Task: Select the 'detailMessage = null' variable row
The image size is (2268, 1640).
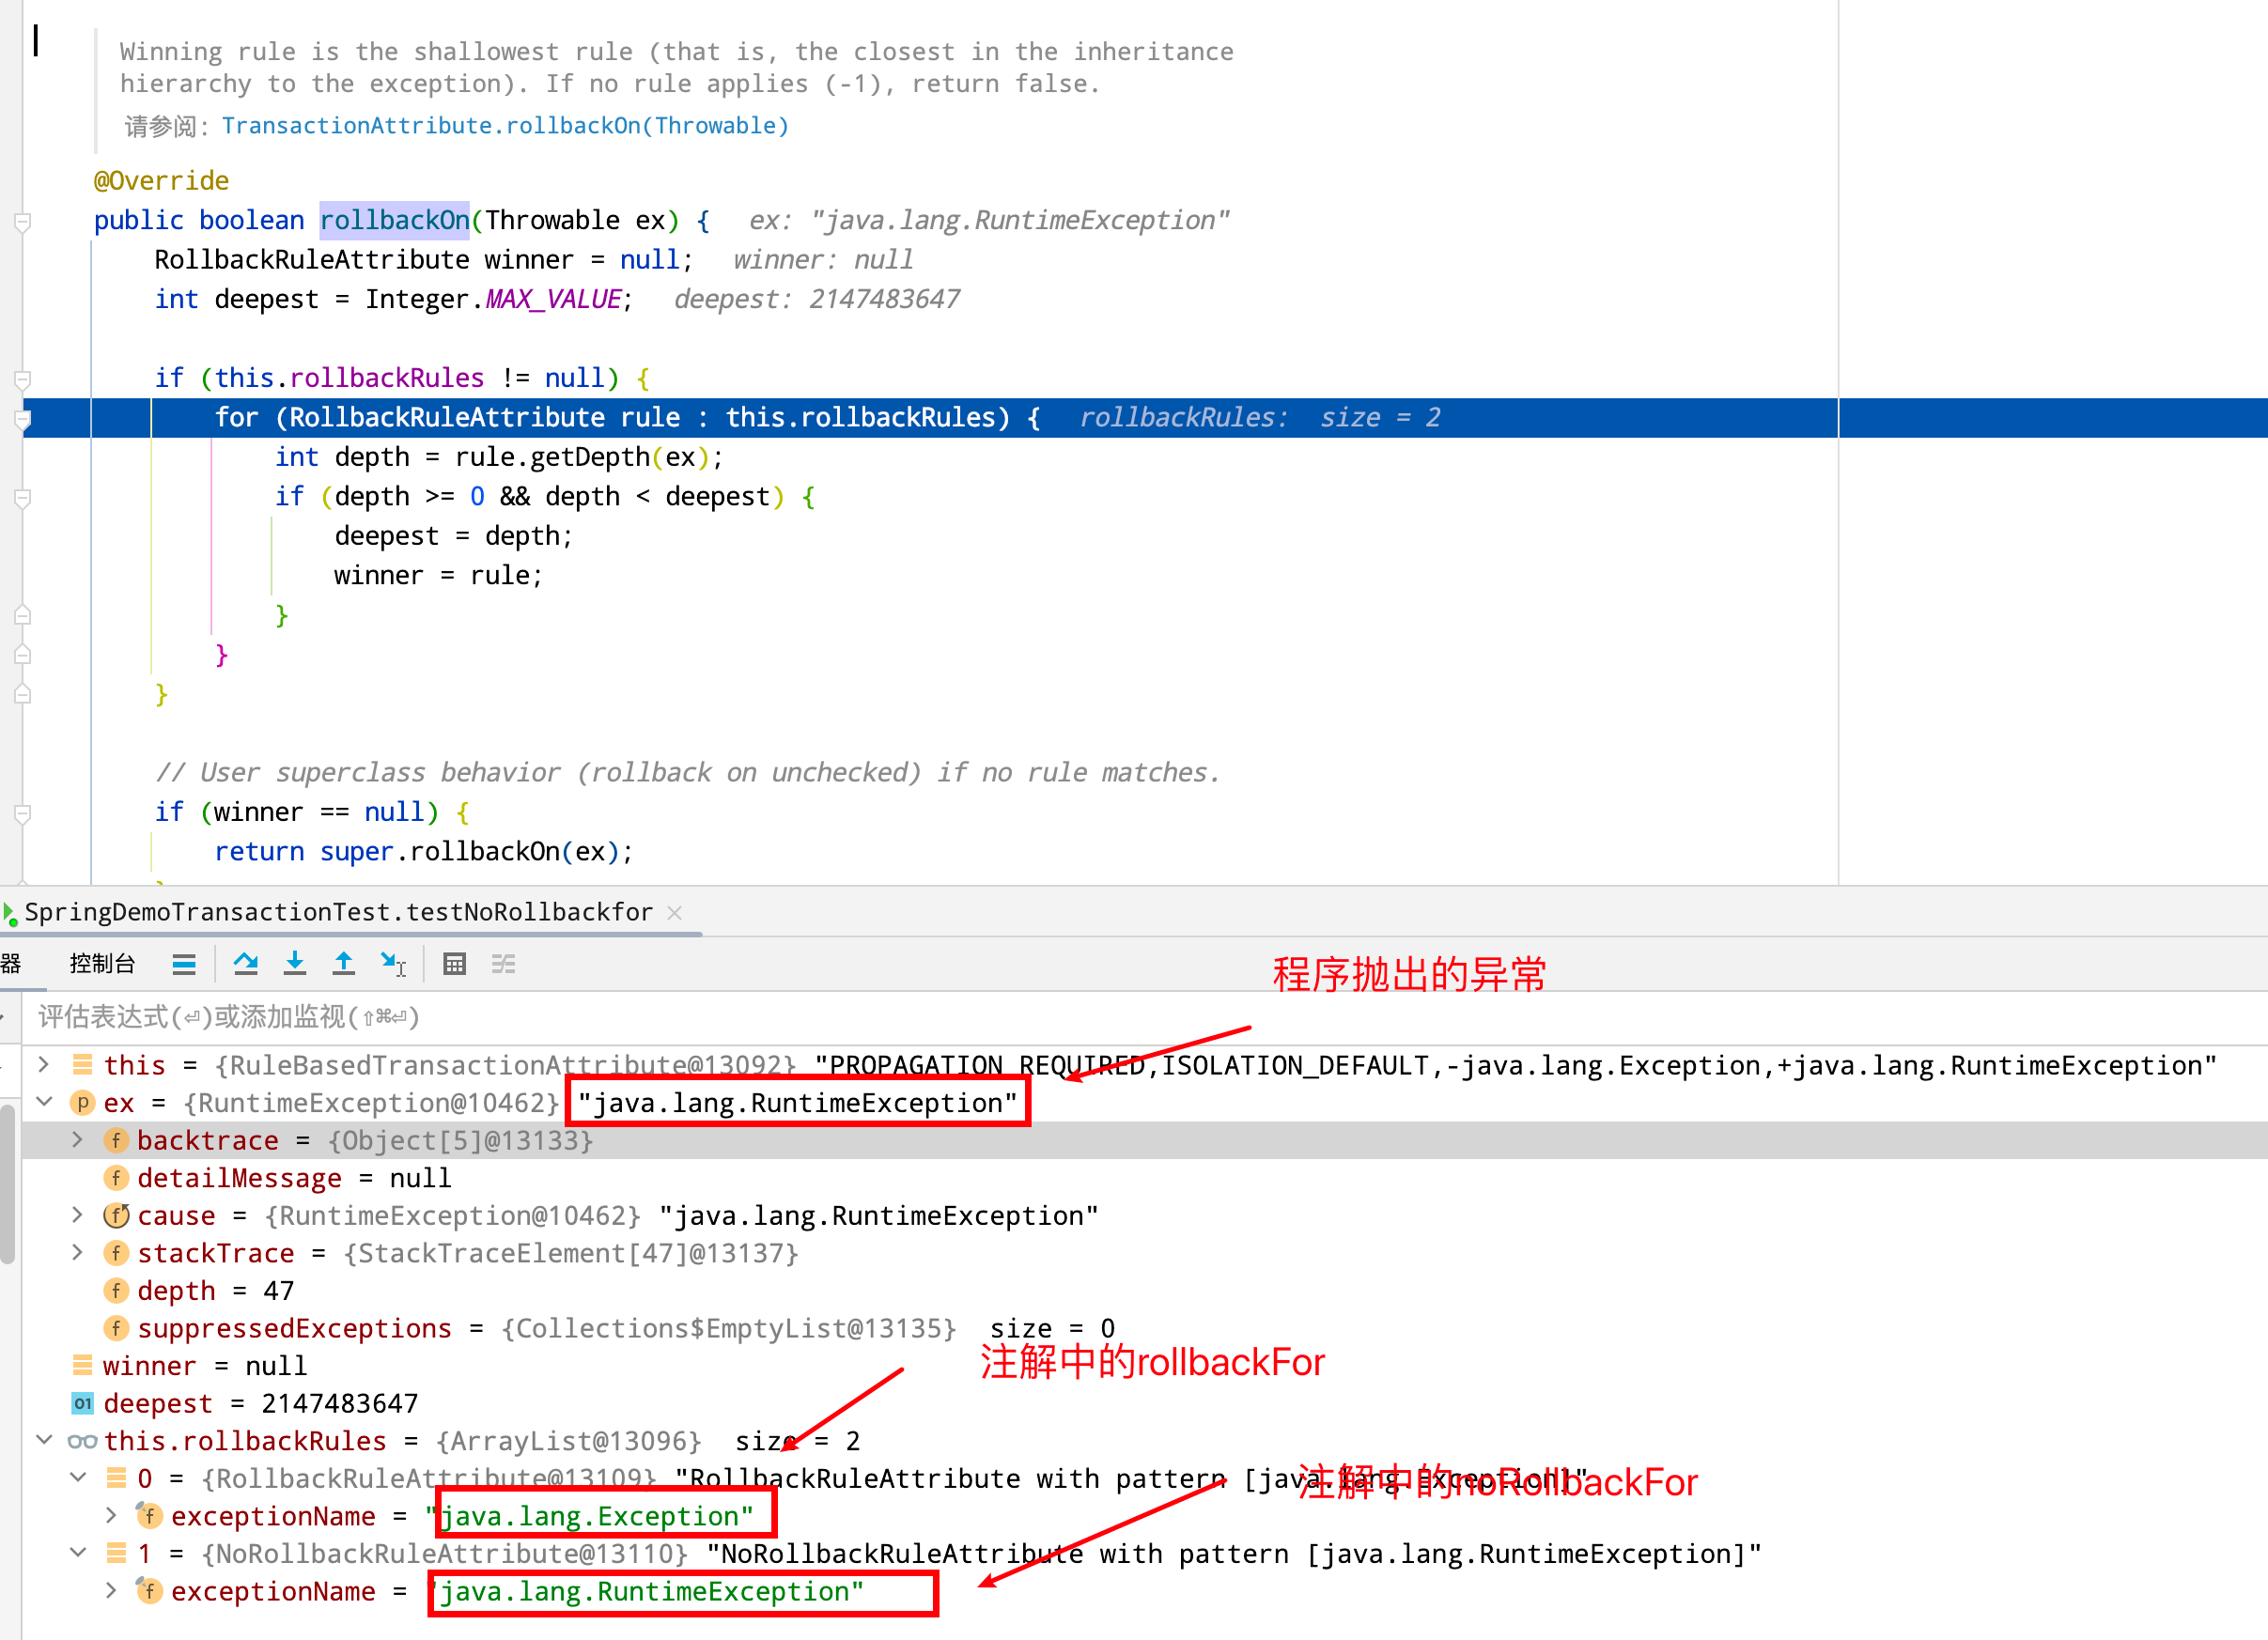Action: pyautogui.click(x=1145, y=1178)
